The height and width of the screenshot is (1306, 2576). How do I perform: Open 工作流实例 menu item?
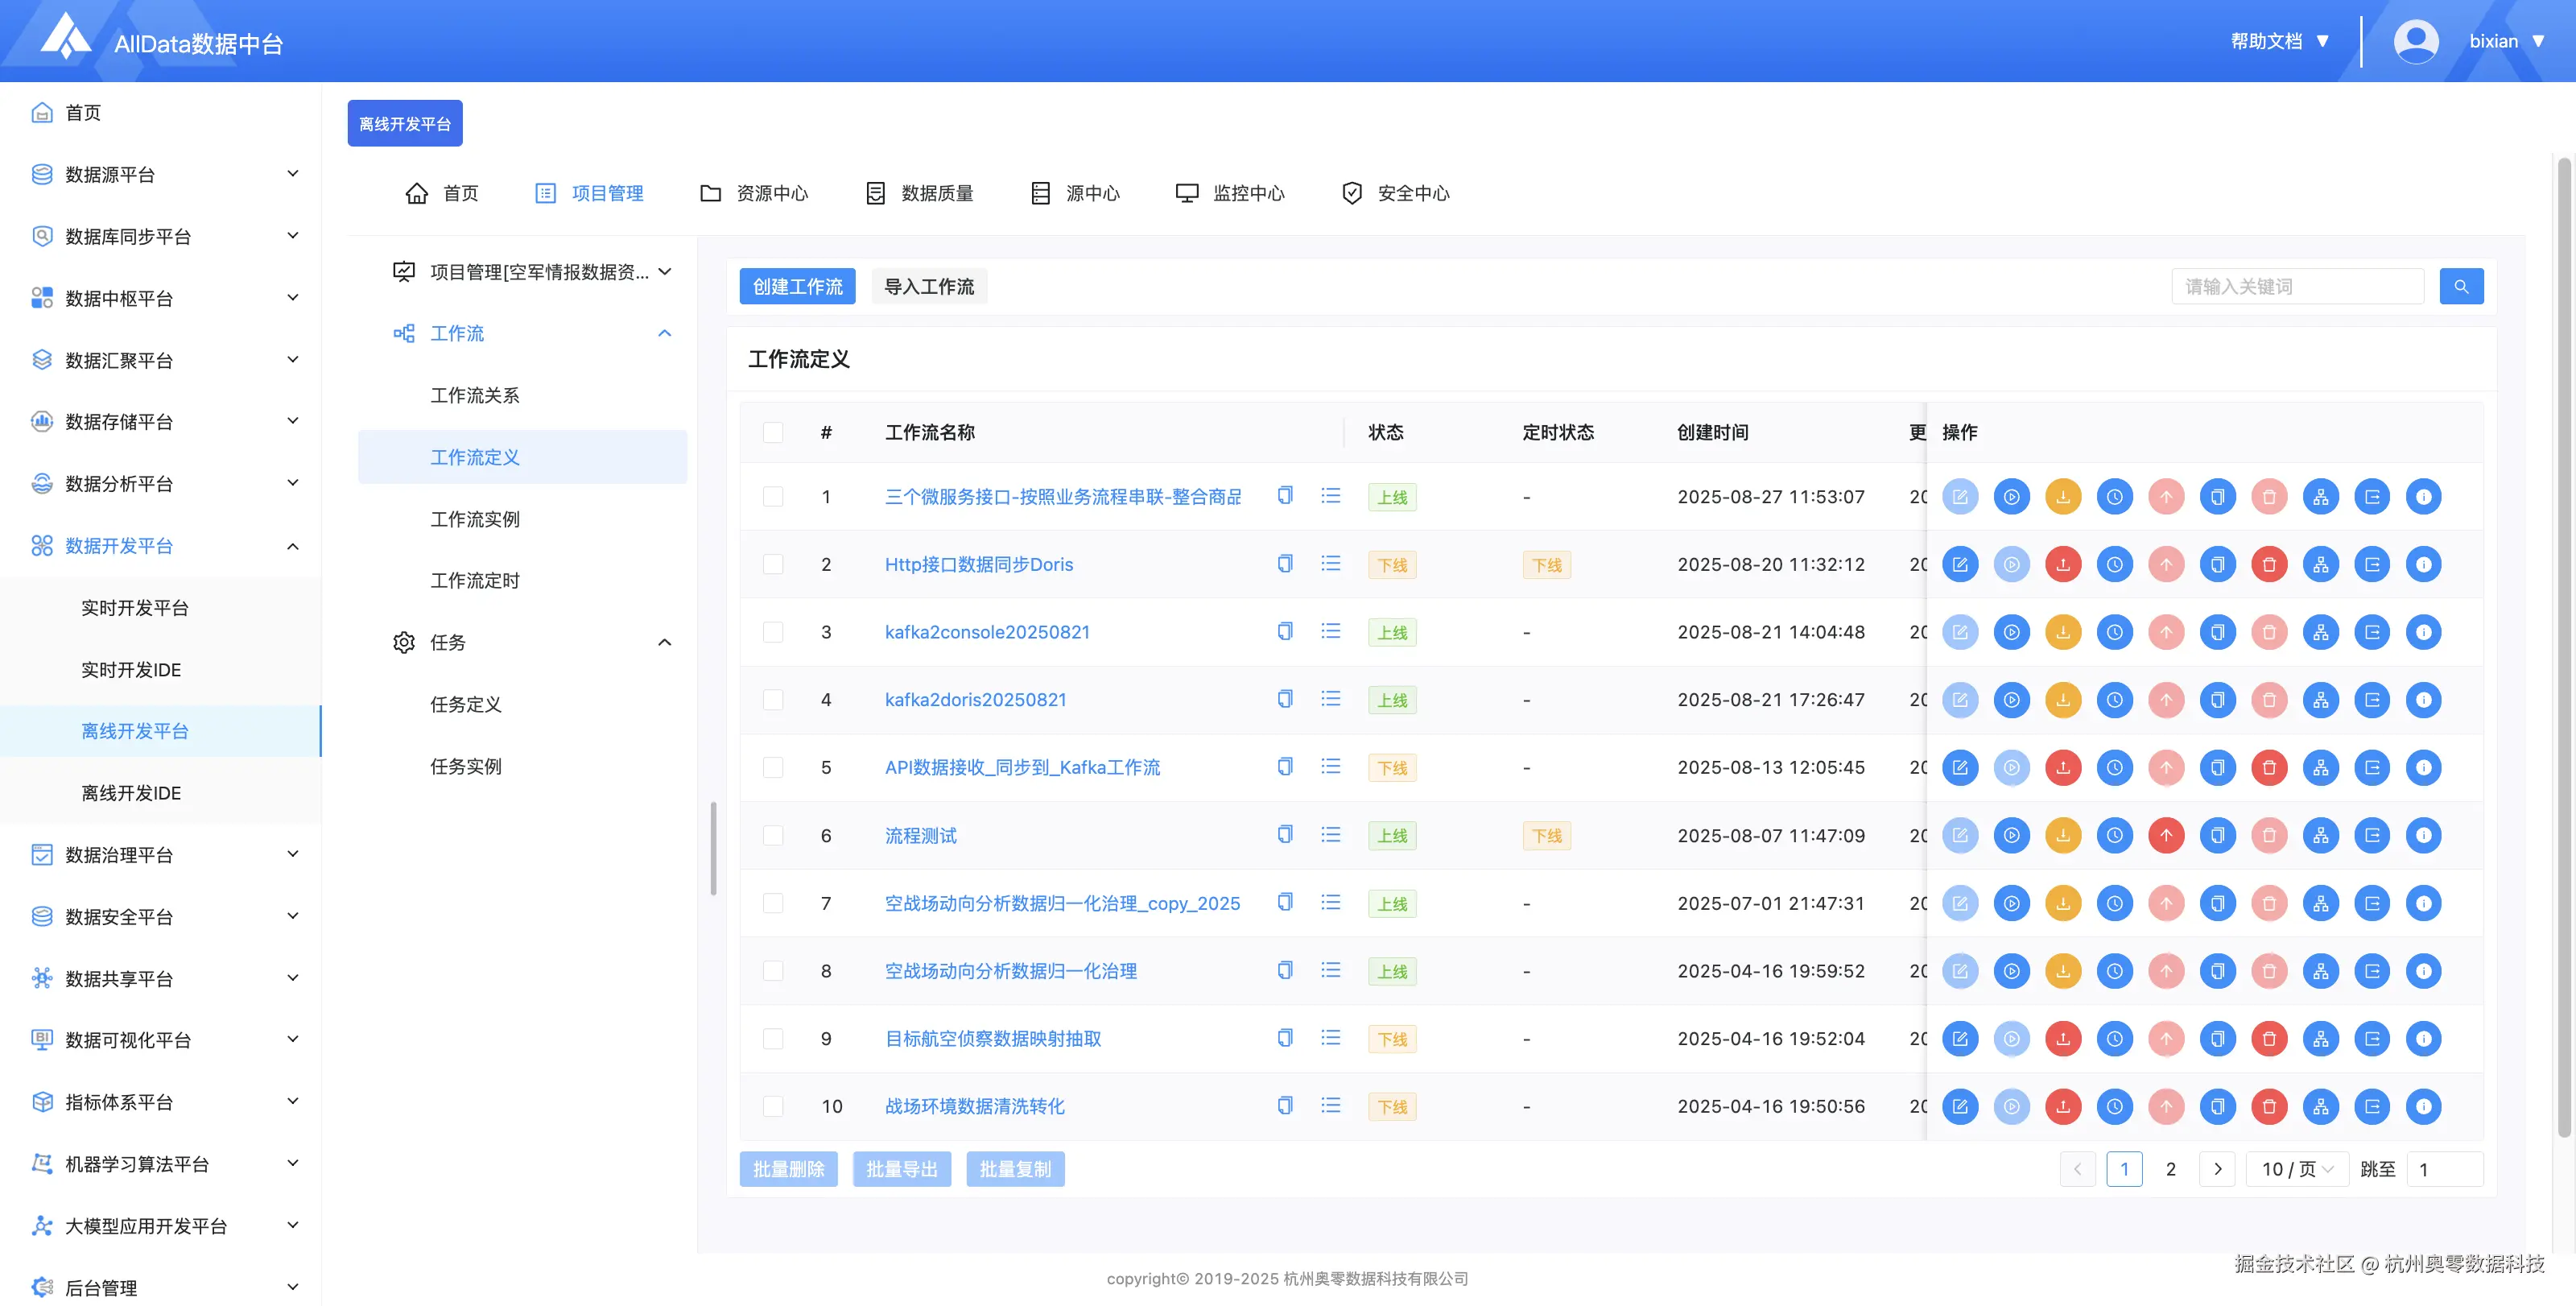click(474, 519)
